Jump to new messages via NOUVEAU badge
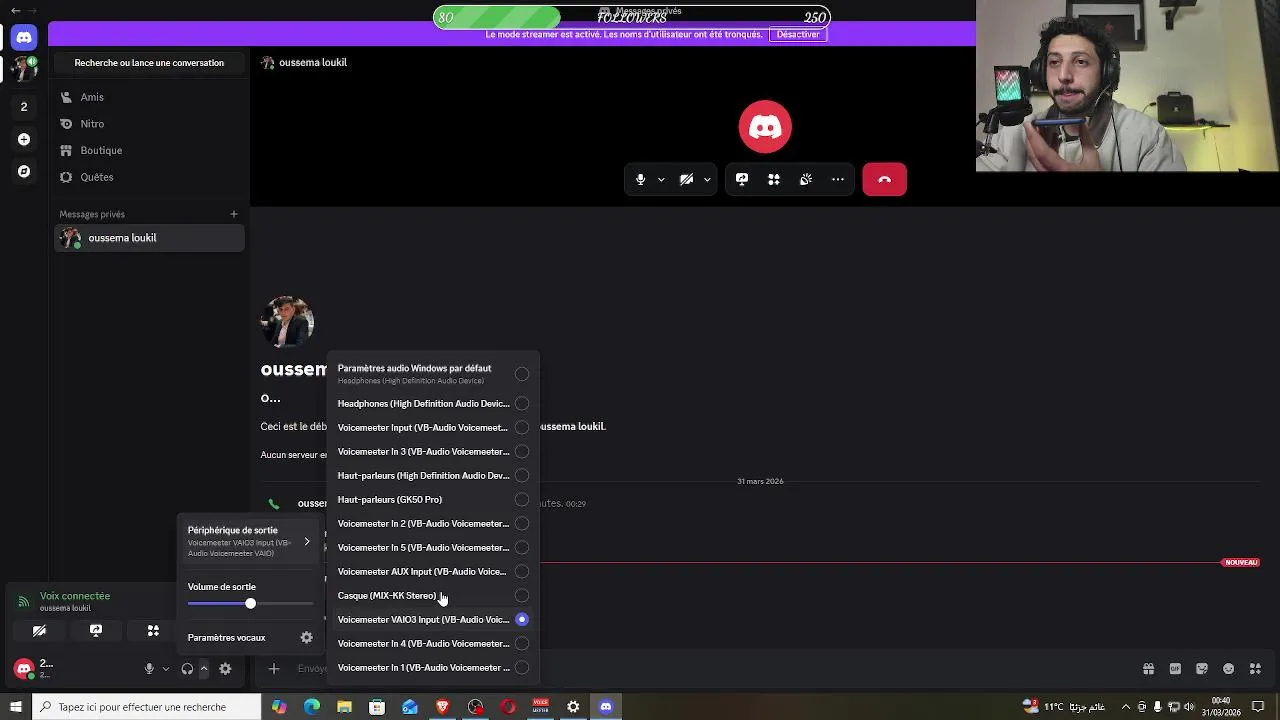1280x720 pixels. (x=1240, y=562)
